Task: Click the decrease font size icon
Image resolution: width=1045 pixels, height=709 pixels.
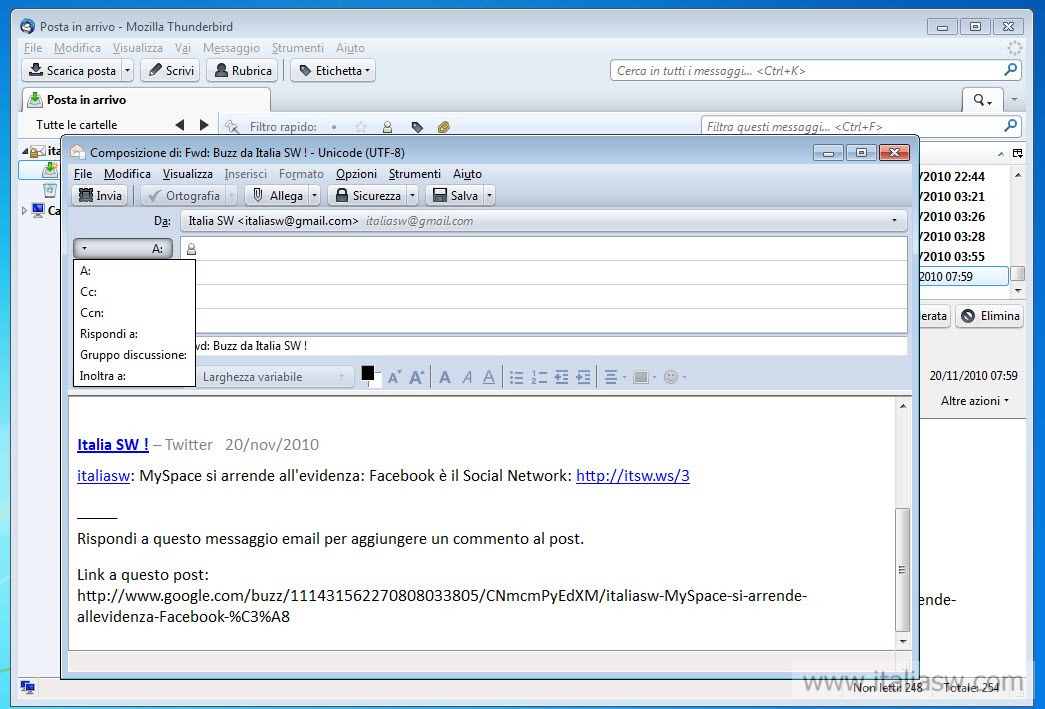Action: click(394, 377)
